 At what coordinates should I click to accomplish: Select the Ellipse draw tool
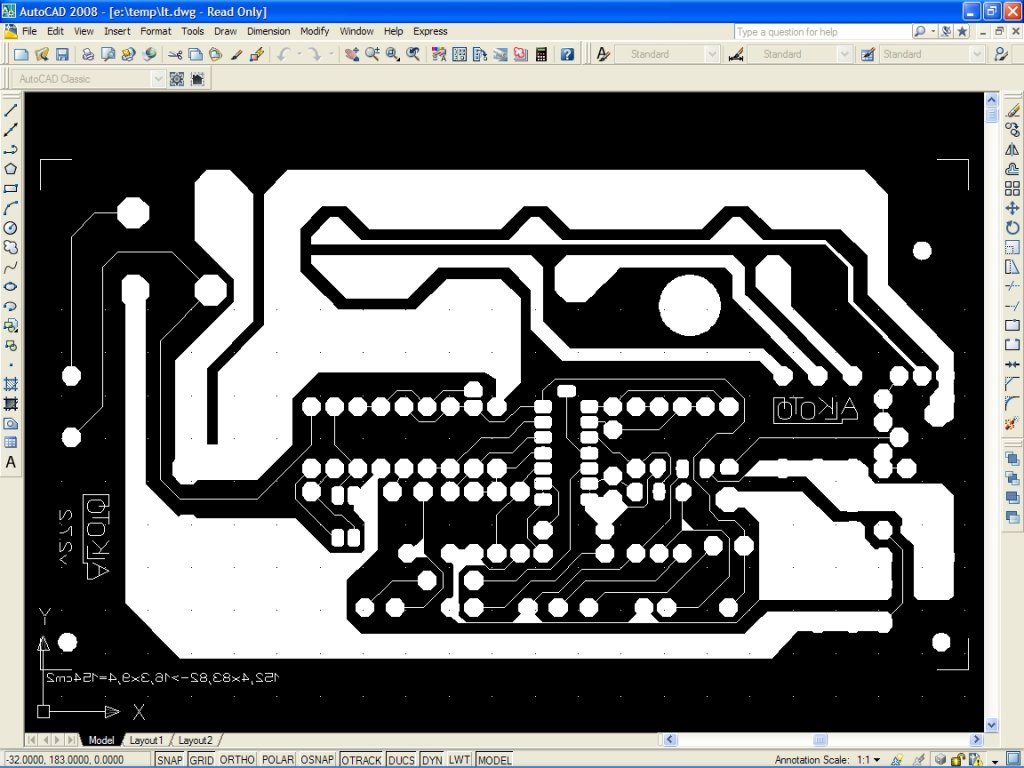point(10,287)
